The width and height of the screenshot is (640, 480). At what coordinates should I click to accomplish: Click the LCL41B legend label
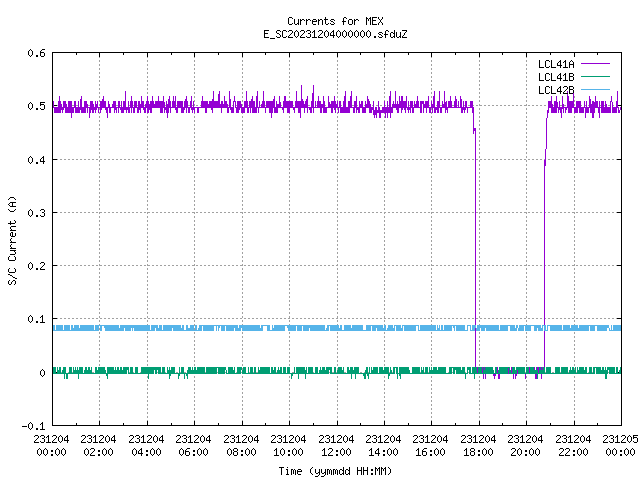(x=556, y=77)
